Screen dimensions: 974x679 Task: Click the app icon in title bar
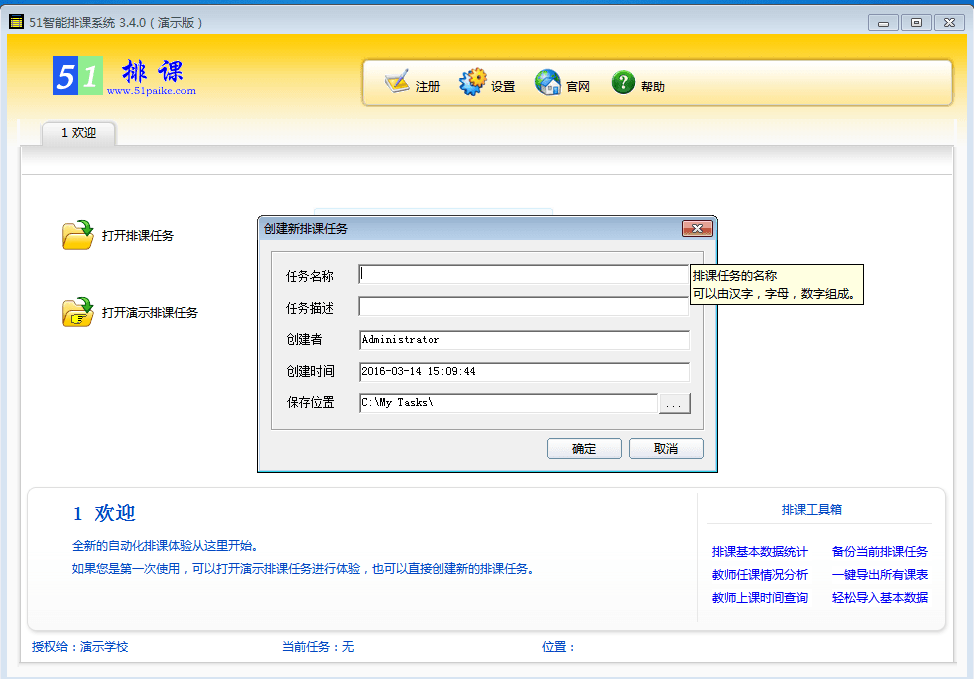[x=16, y=22]
